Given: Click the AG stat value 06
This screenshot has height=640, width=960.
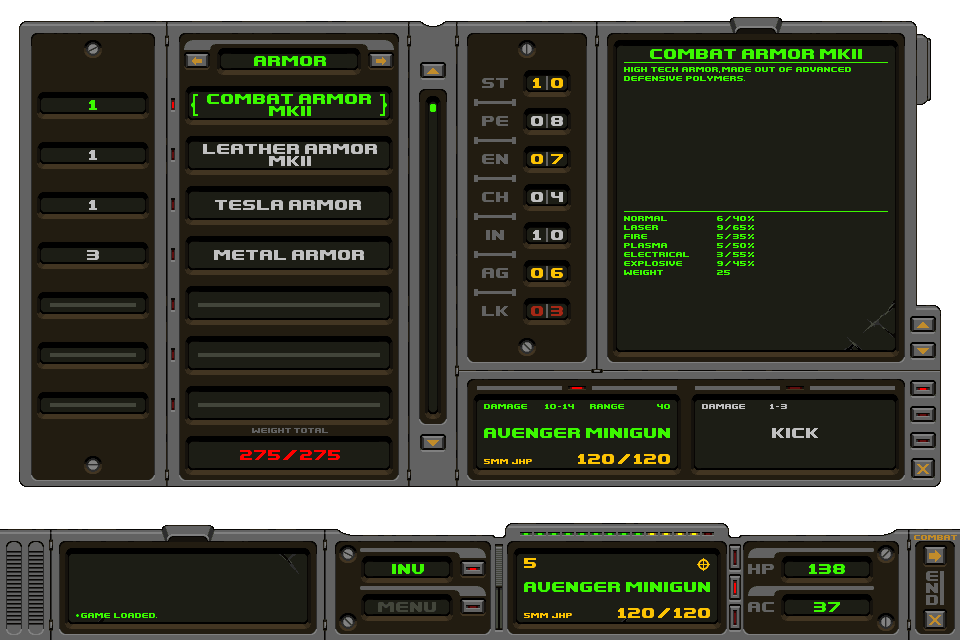Looking at the screenshot, I should (x=547, y=273).
